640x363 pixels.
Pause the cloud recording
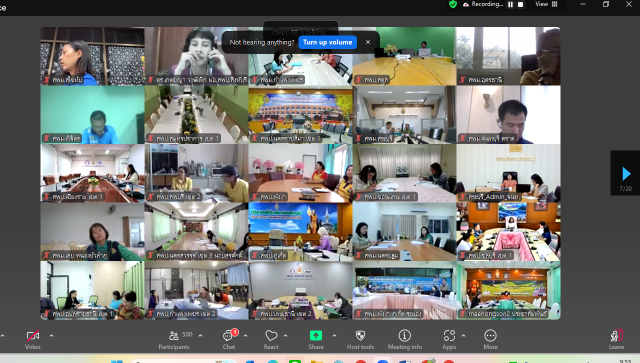[510, 4]
